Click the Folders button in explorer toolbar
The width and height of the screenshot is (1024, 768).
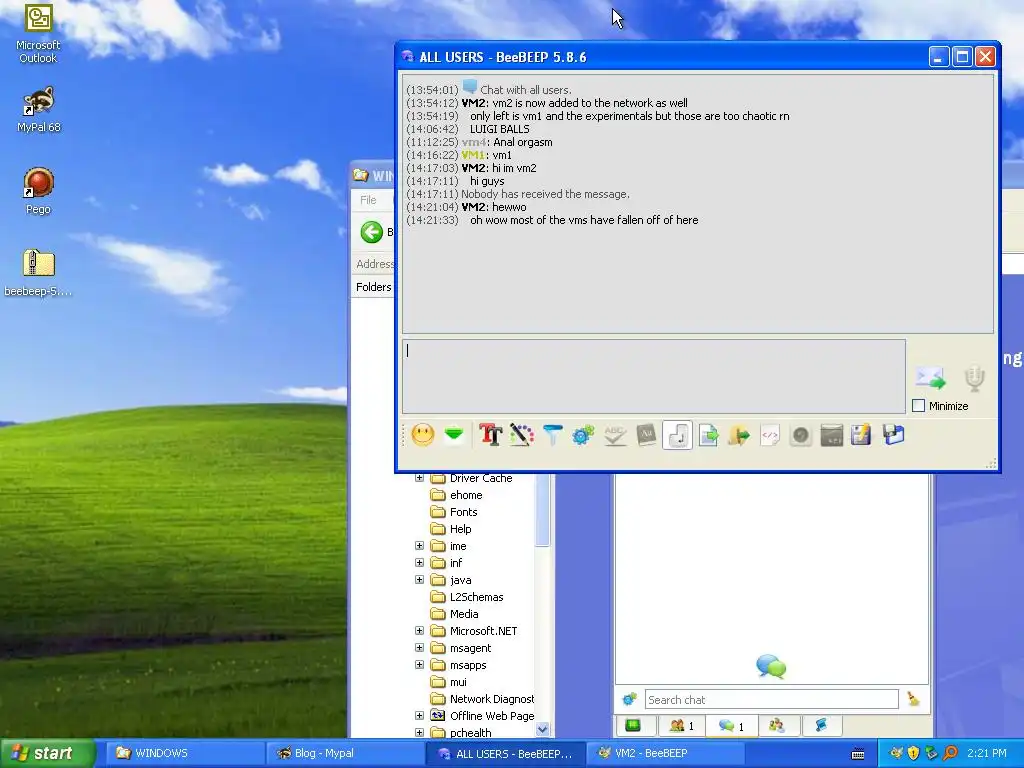(x=374, y=287)
